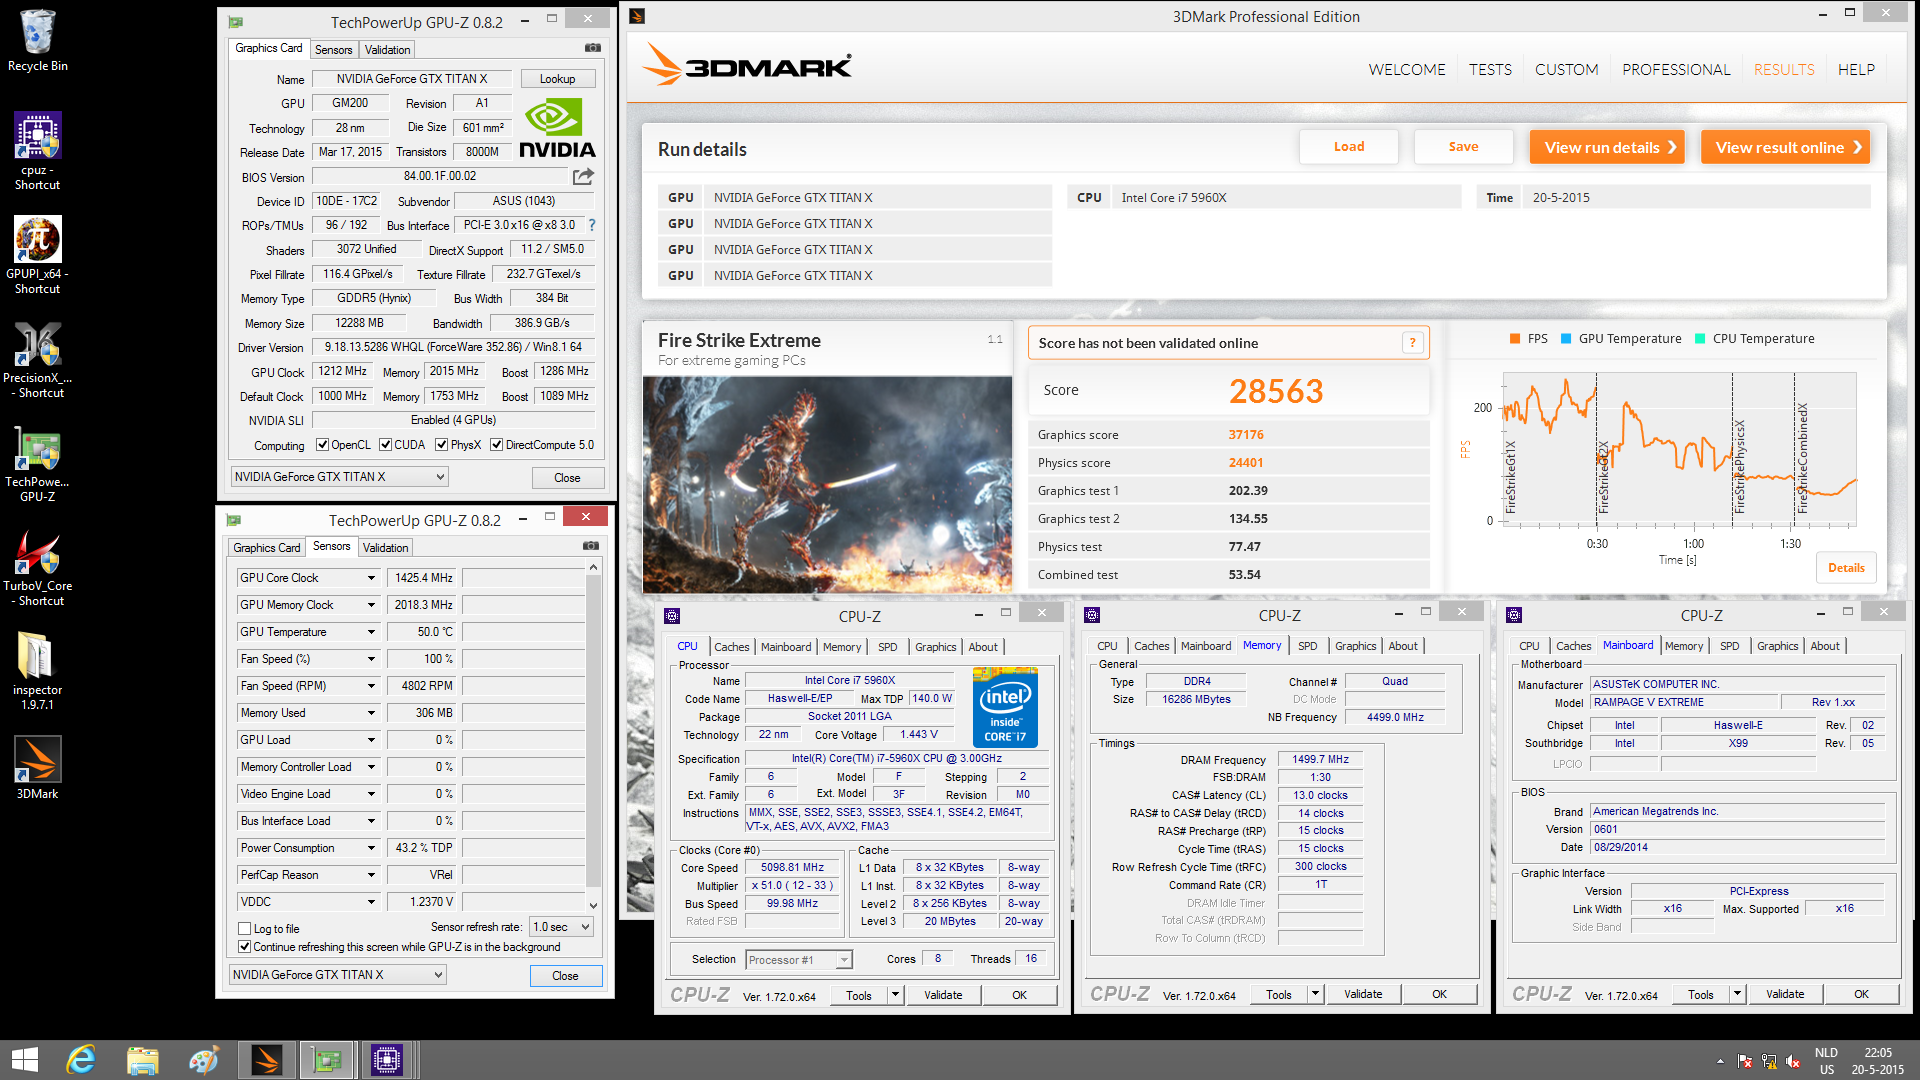Image resolution: width=1920 pixels, height=1080 pixels.
Task: Toggle DirectCompute 5.0 checkbox
Action: [x=496, y=445]
